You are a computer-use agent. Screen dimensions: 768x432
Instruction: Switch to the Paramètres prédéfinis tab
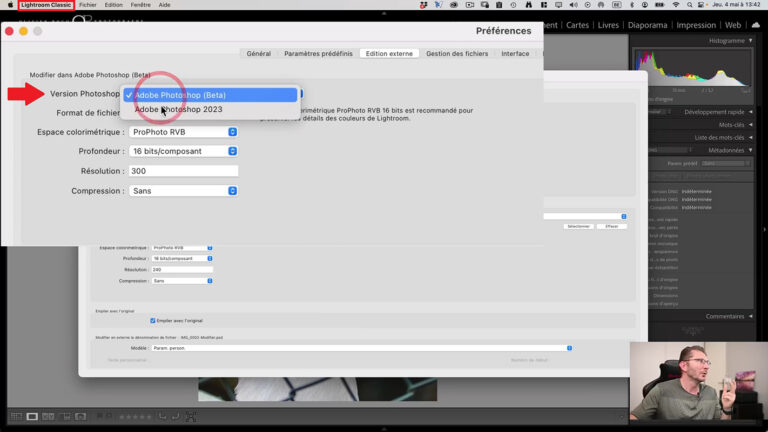pos(318,53)
